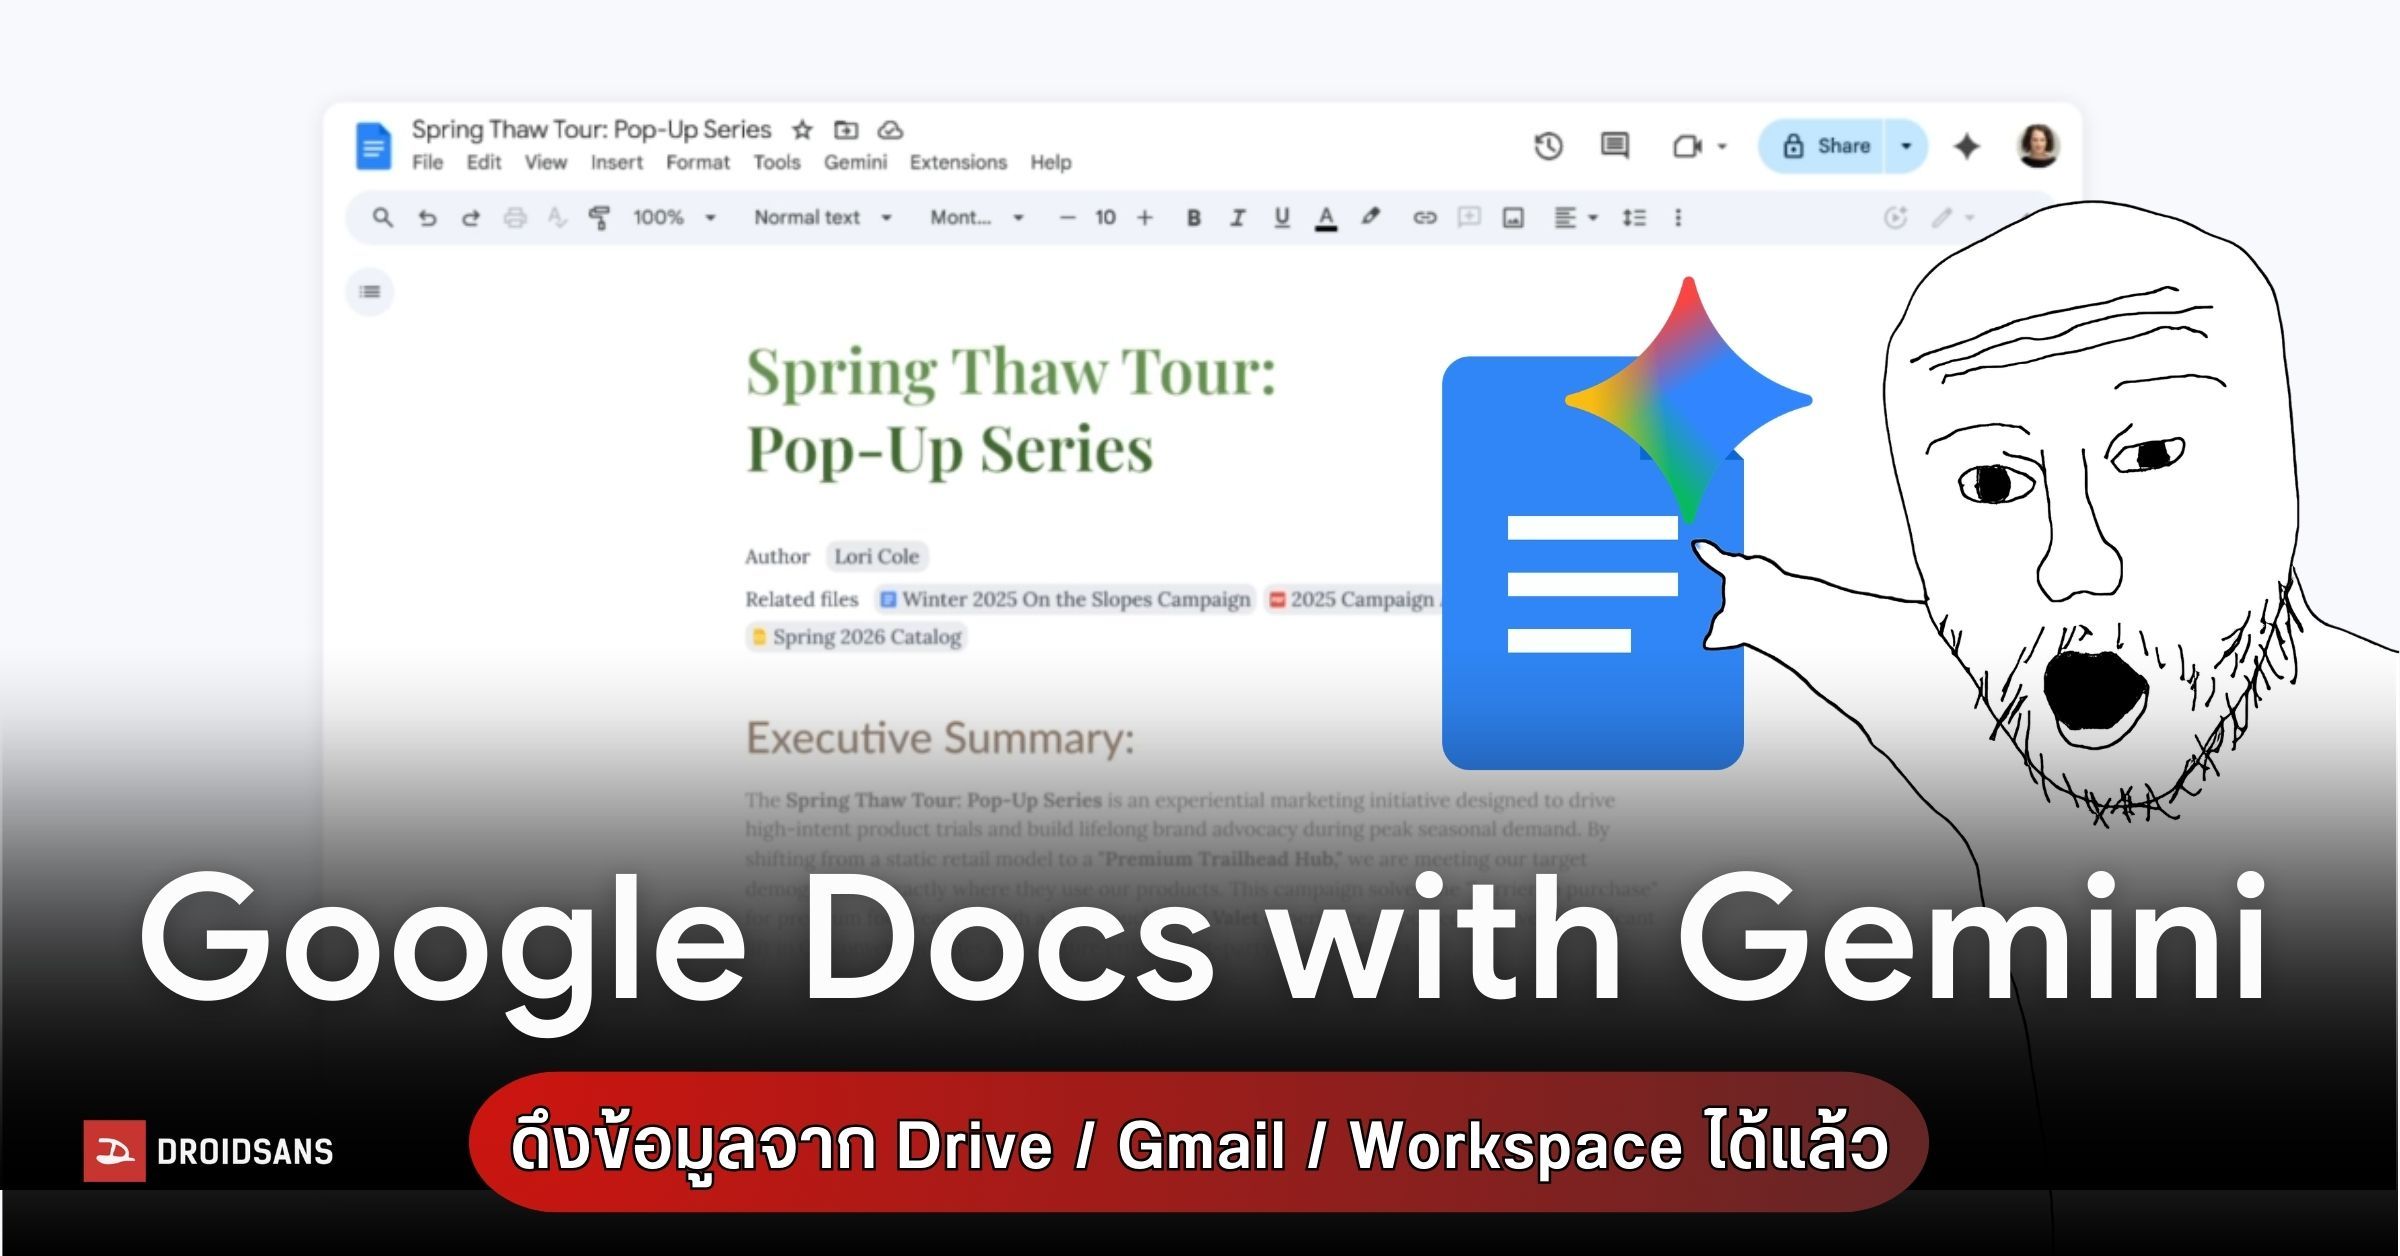
Task: Open the editing mode pencil dropdown
Action: pos(1951,217)
